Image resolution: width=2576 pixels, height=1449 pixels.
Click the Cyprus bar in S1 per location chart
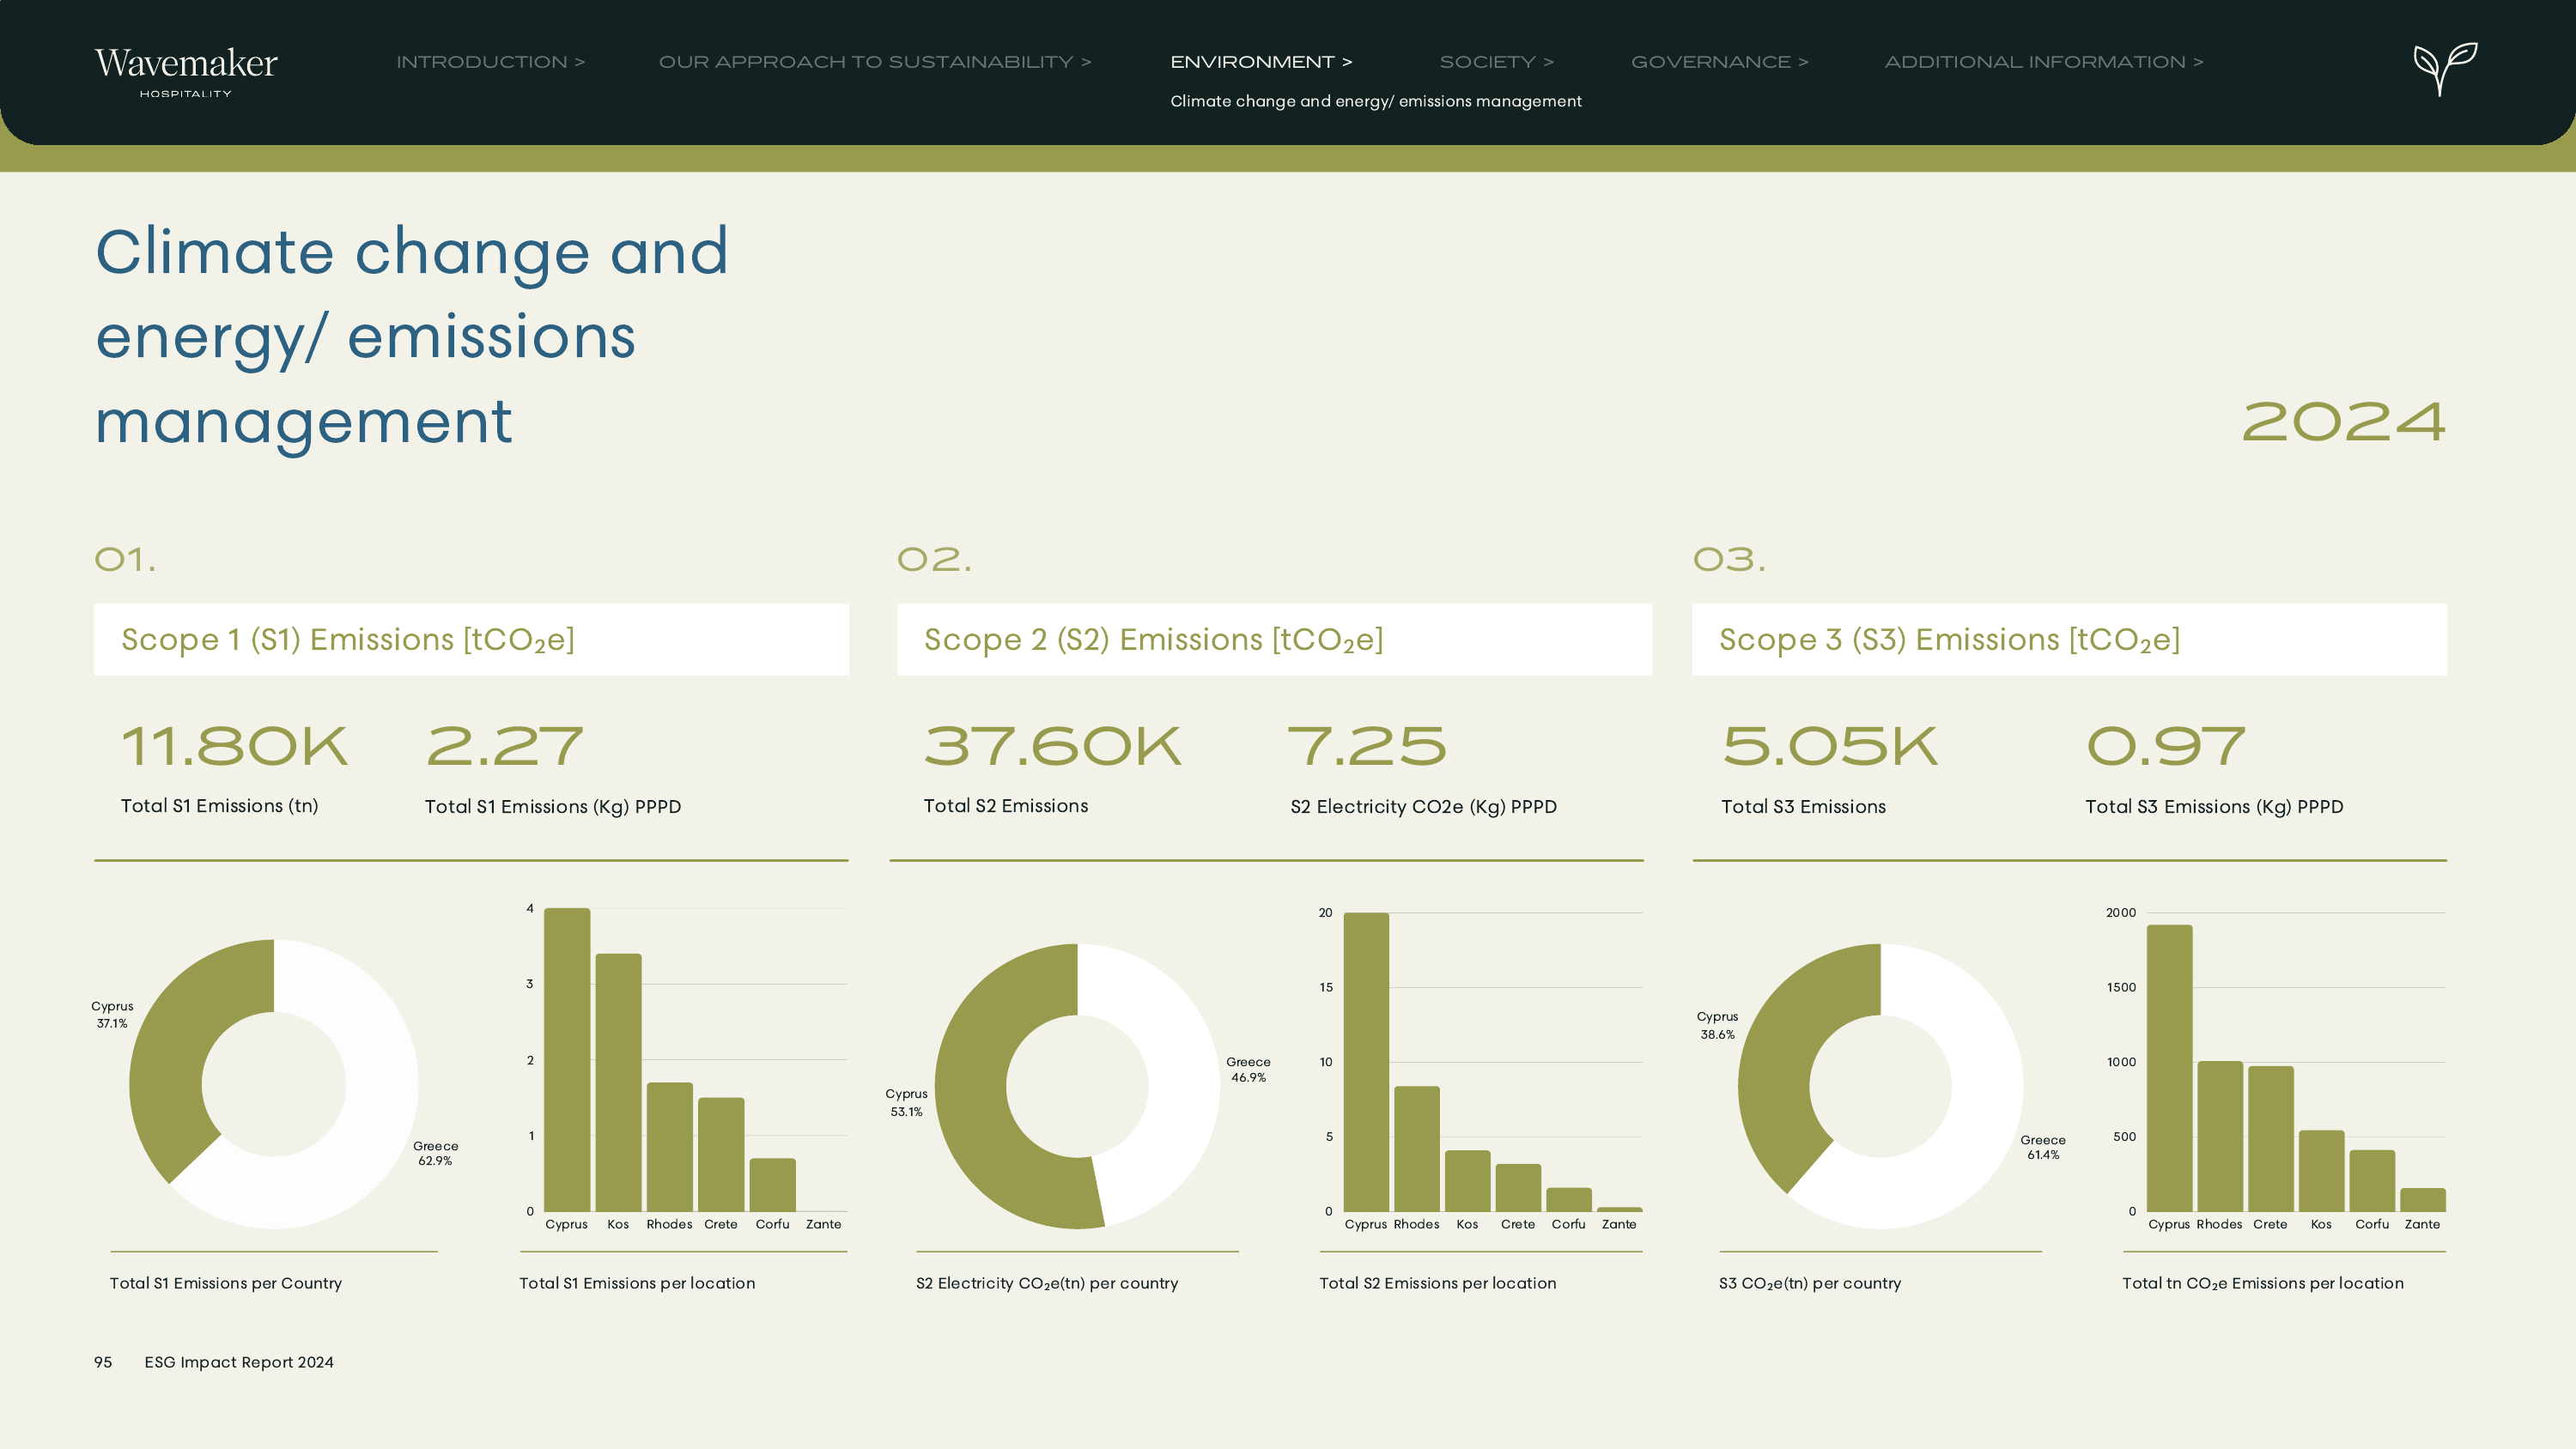point(567,1060)
